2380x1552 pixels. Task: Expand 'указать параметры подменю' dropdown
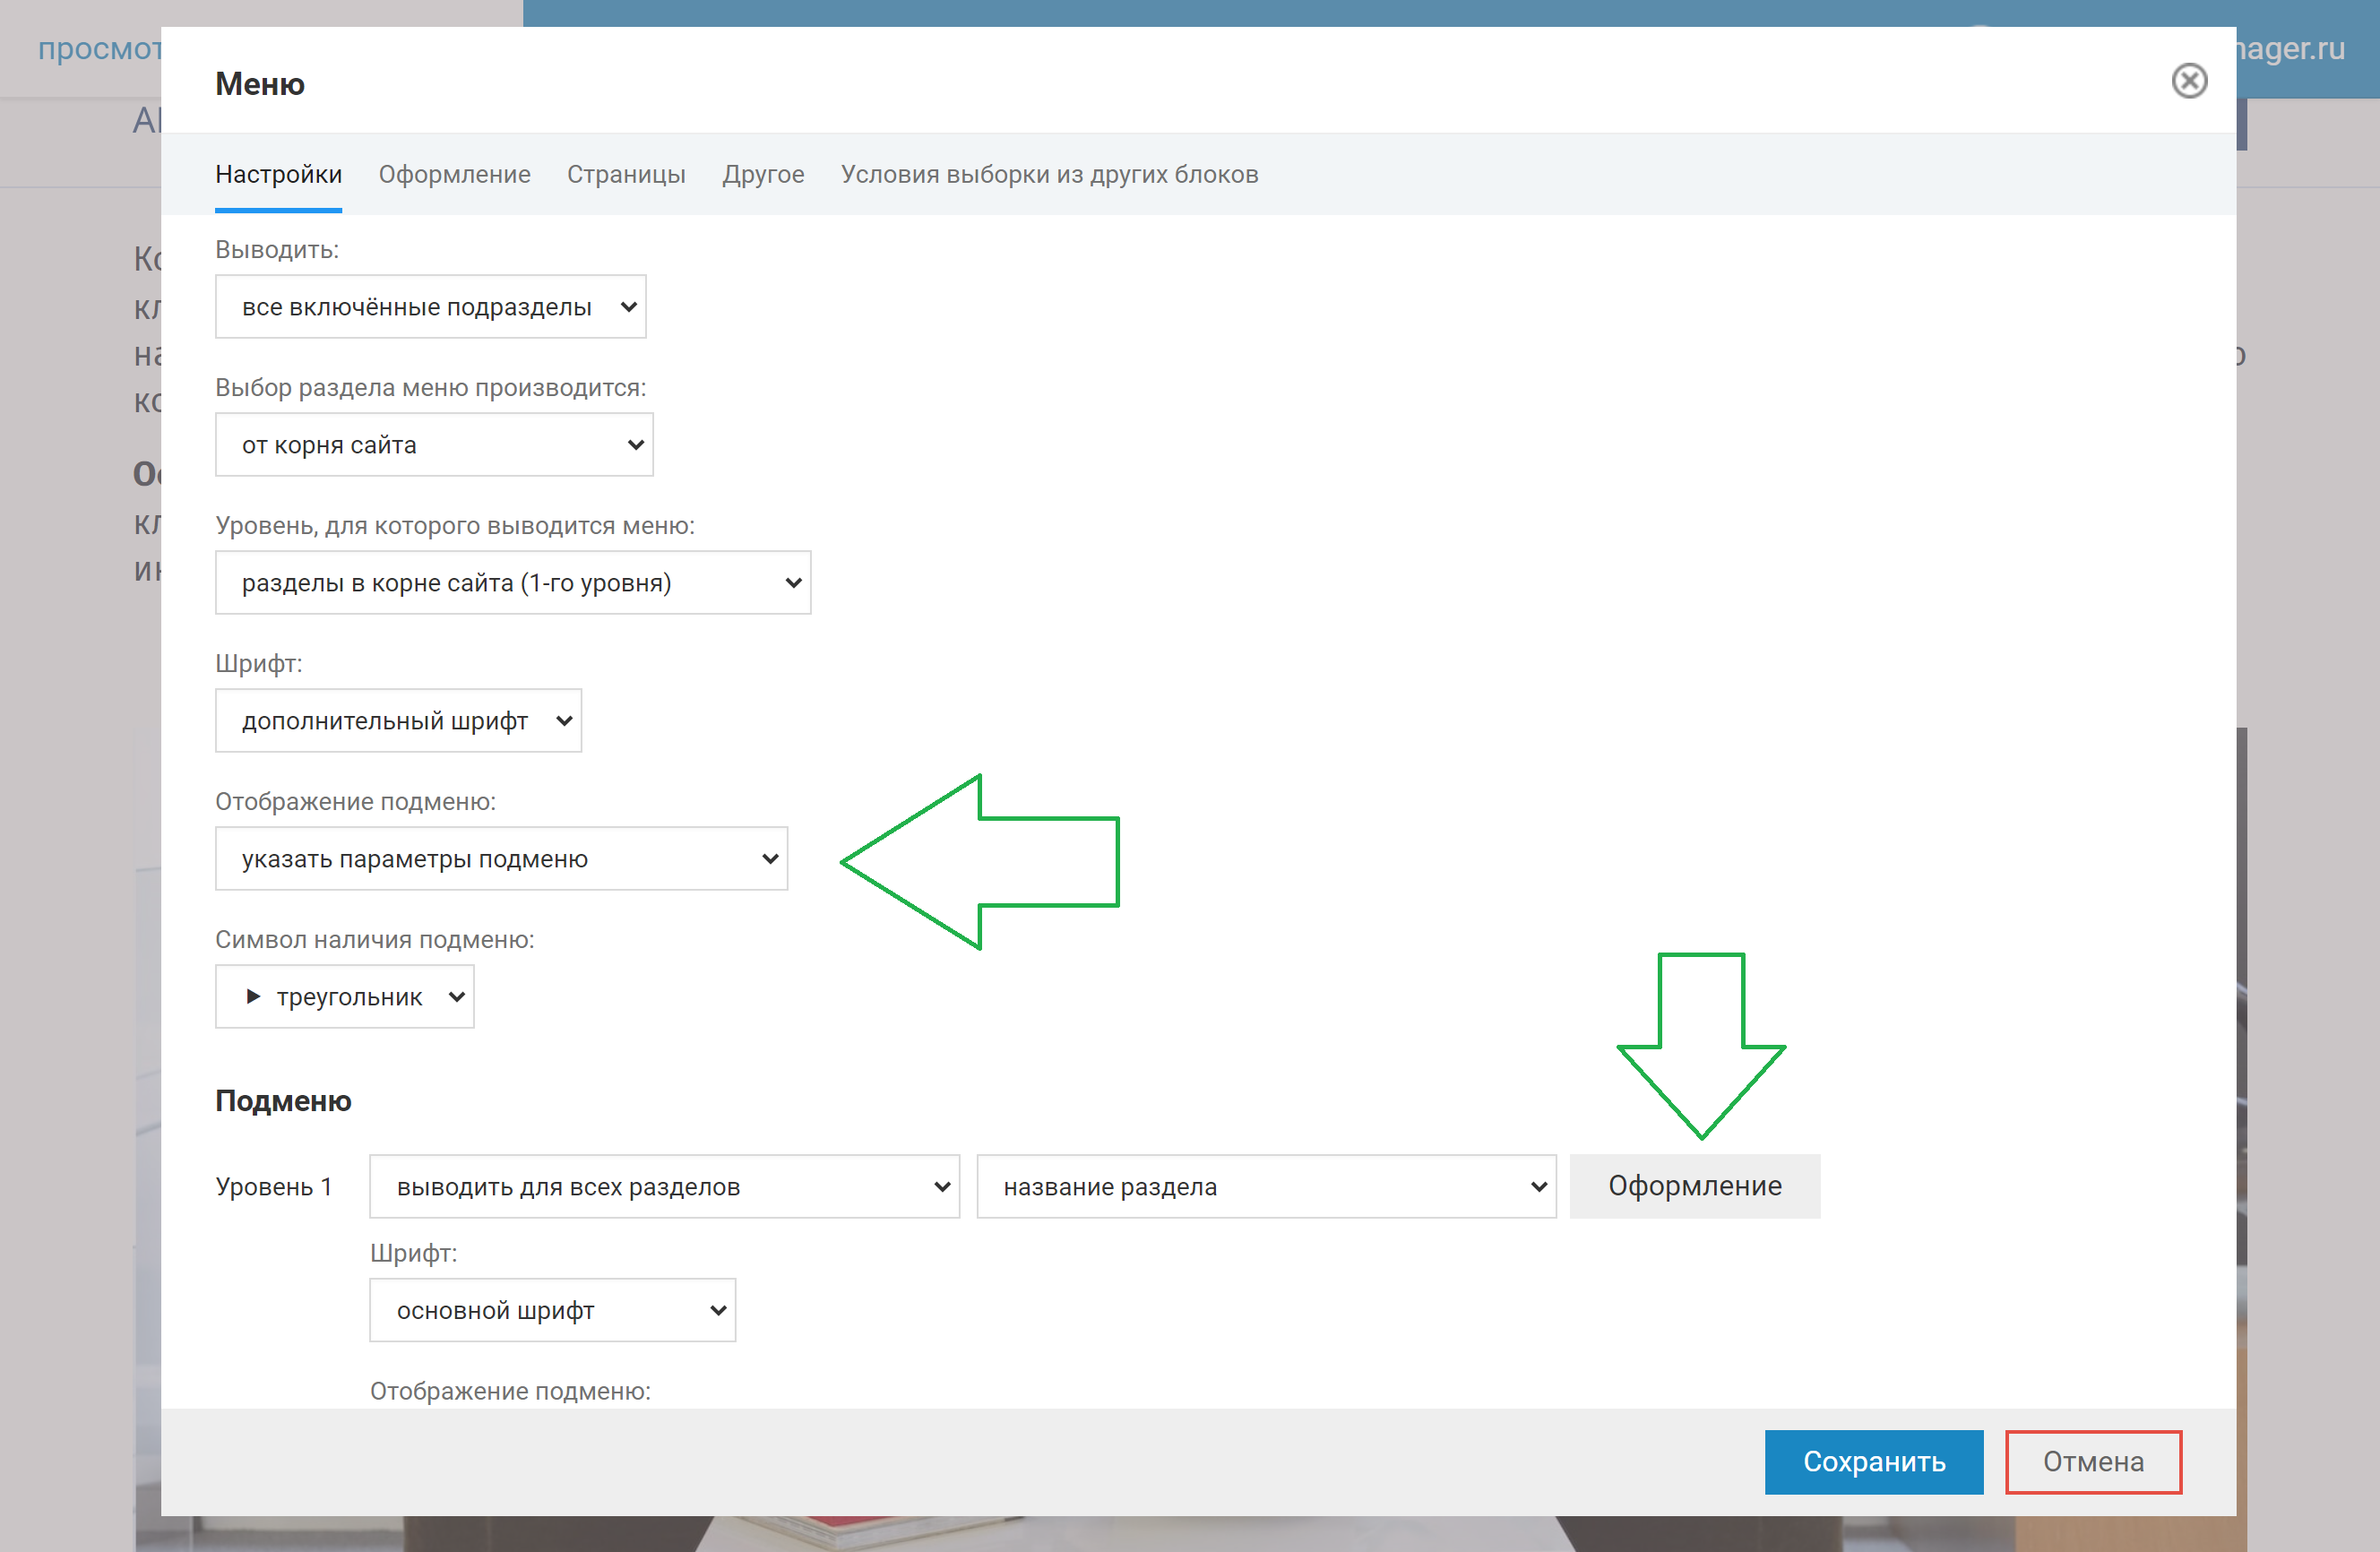(501, 859)
